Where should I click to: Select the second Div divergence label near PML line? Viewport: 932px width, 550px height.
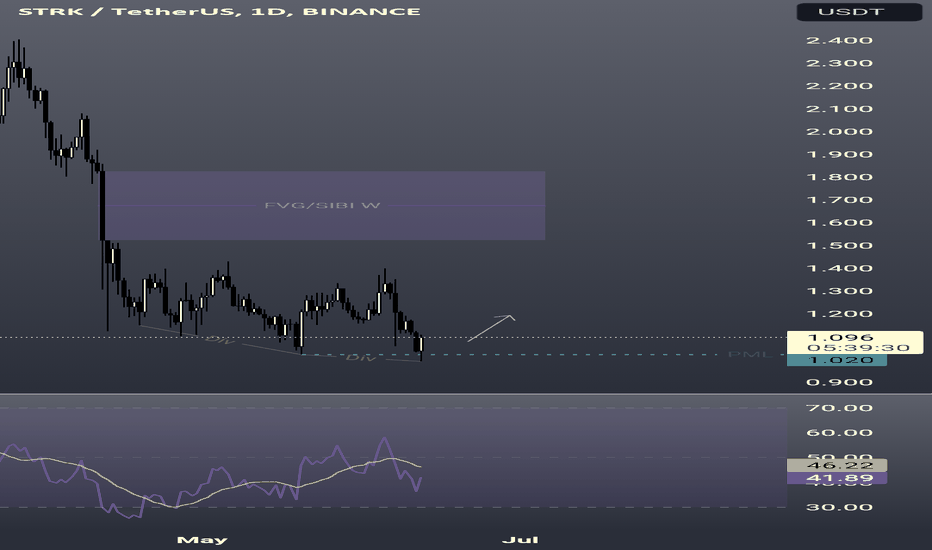click(361, 357)
